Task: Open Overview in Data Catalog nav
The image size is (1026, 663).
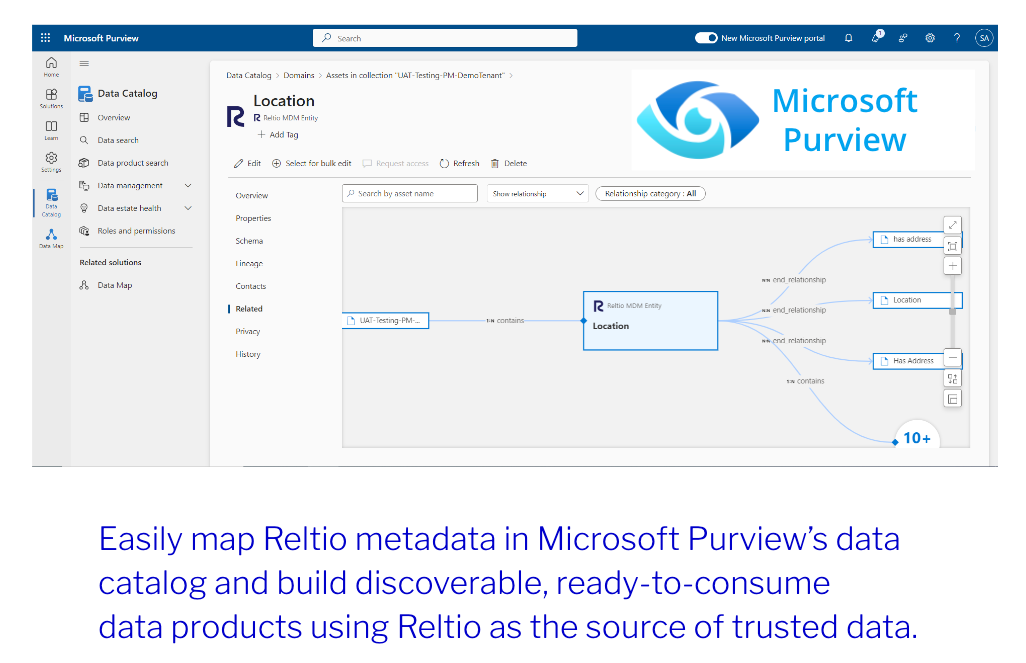Action: pos(114,118)
